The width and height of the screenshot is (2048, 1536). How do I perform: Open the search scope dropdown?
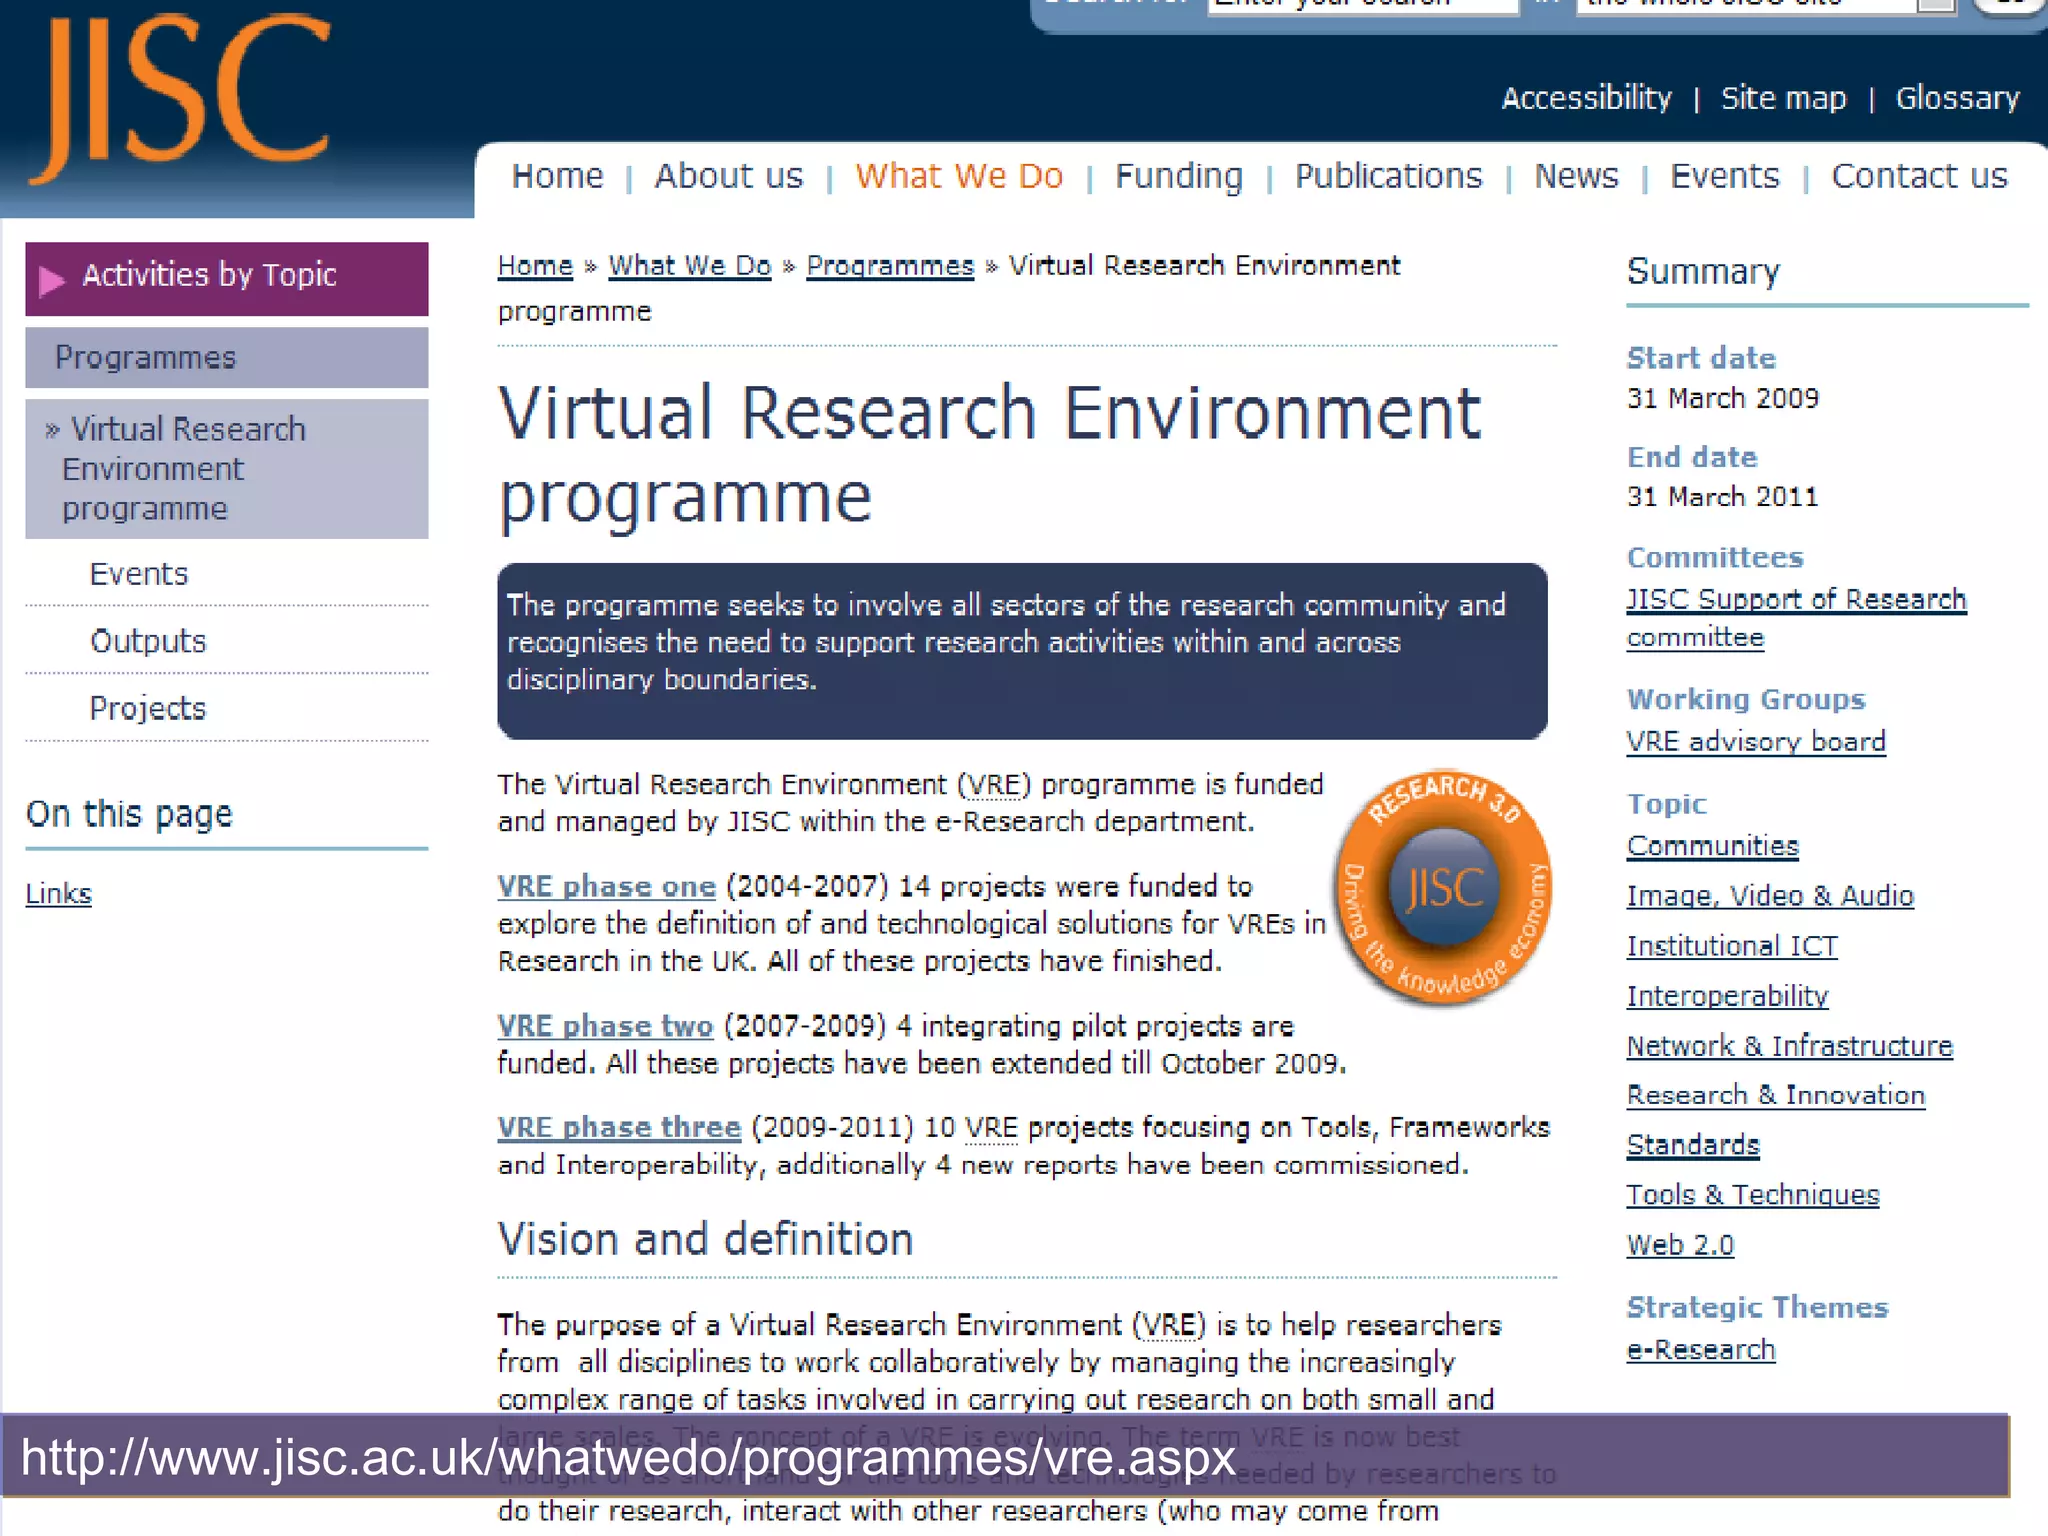click(1765, 5)
